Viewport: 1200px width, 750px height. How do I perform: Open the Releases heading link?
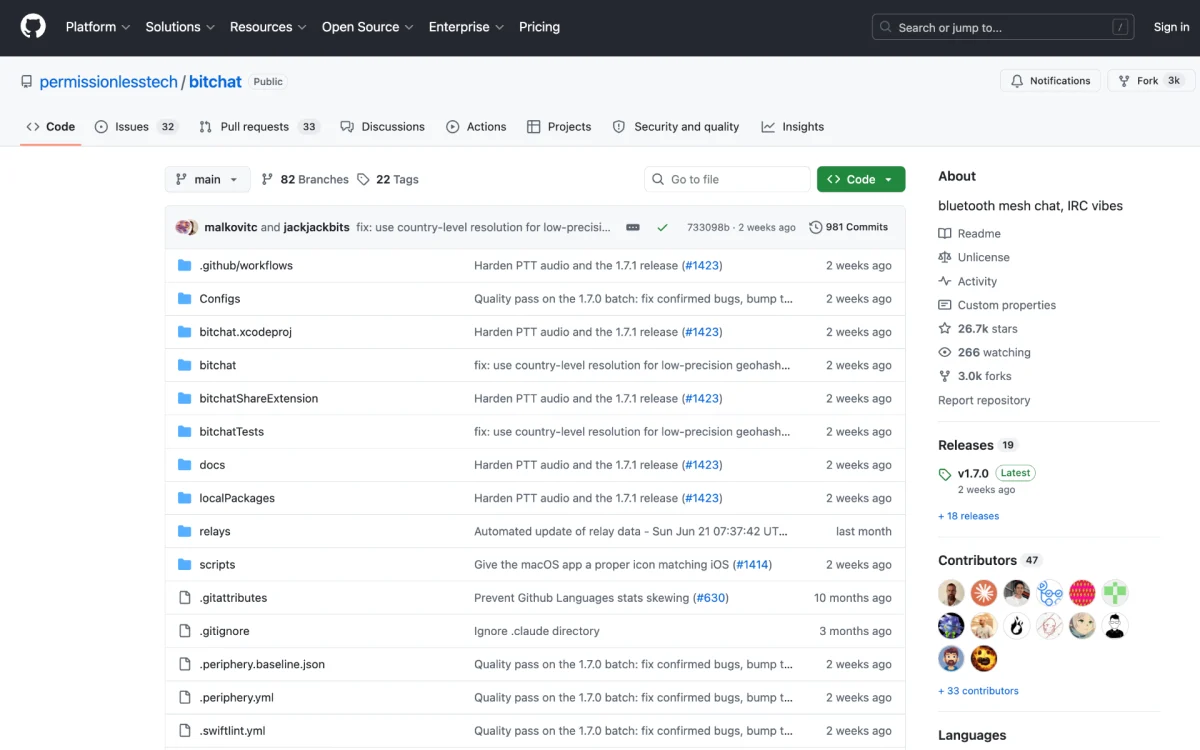[x=966, y=445]
